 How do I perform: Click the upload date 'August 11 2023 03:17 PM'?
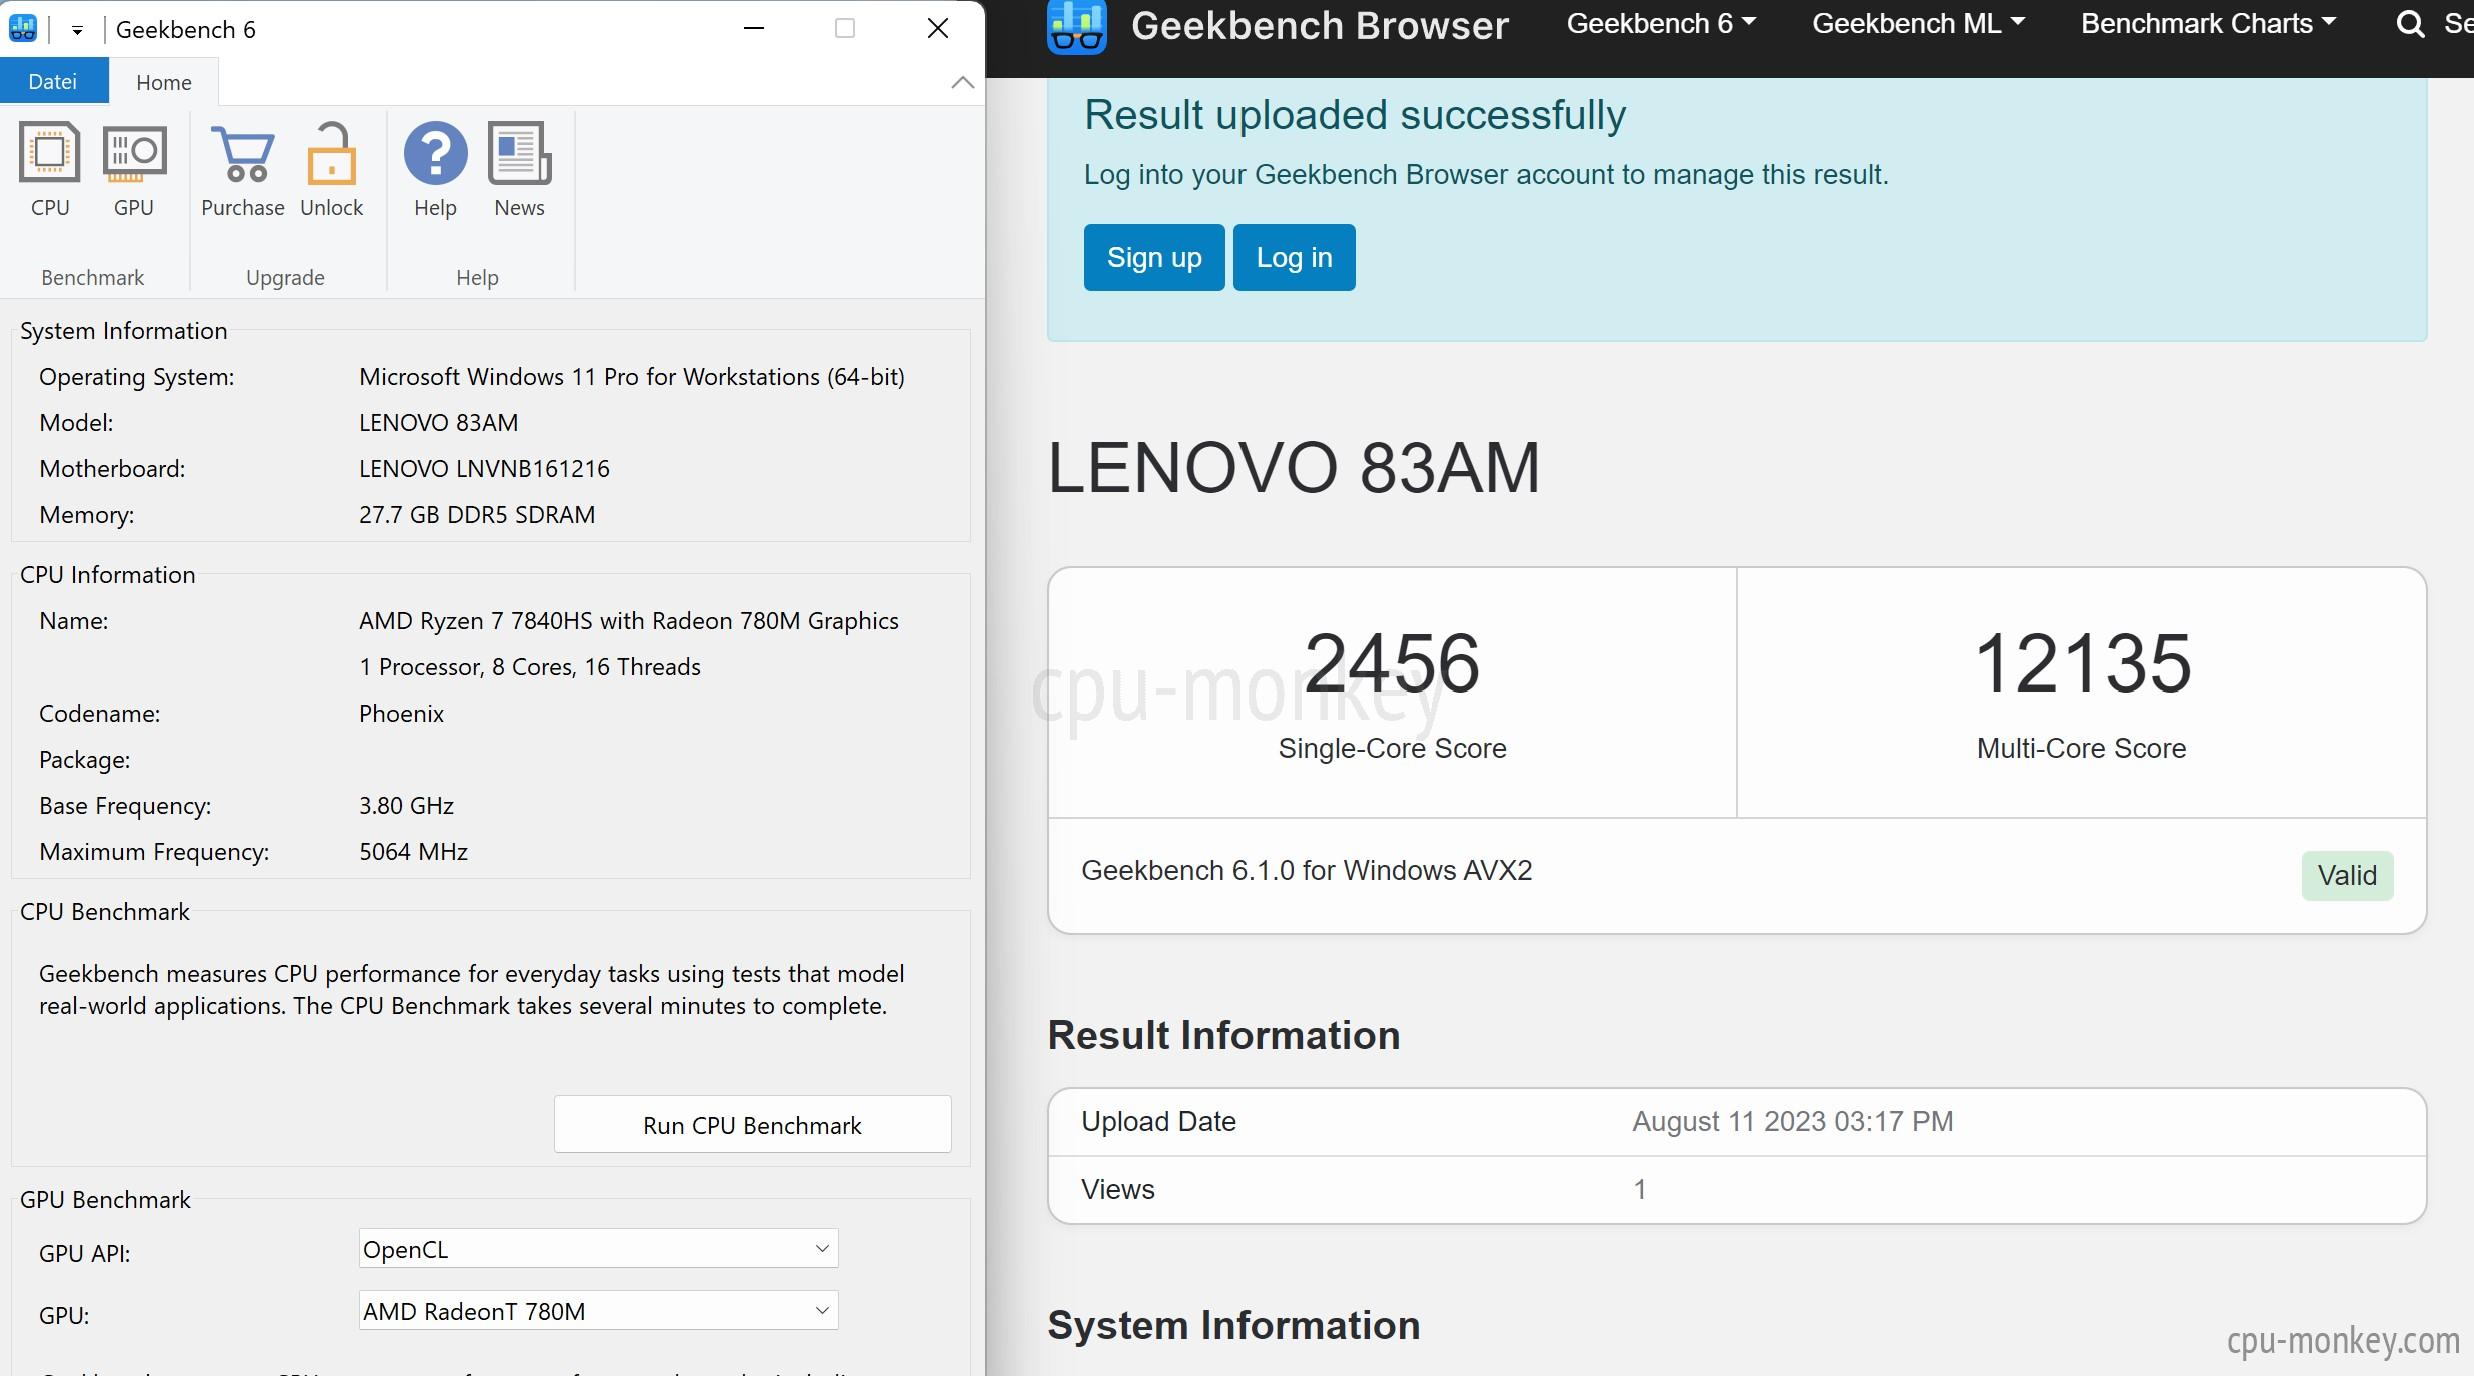[x=1792, y=1121]
